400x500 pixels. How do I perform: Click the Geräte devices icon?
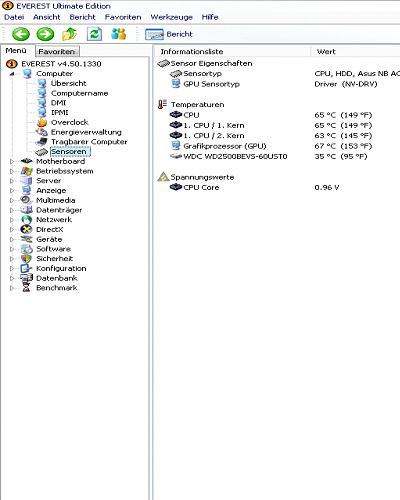(26, 239)
